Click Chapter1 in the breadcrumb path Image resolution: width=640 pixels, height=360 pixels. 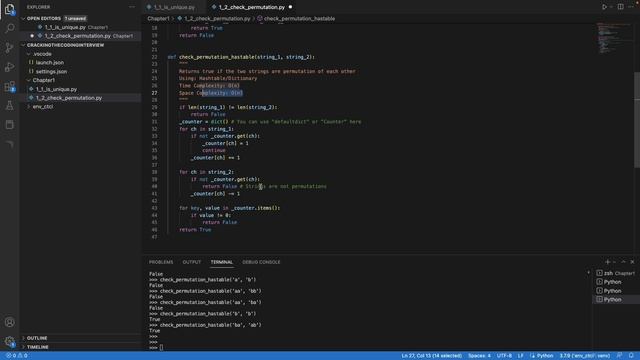[x=158, y=18]
